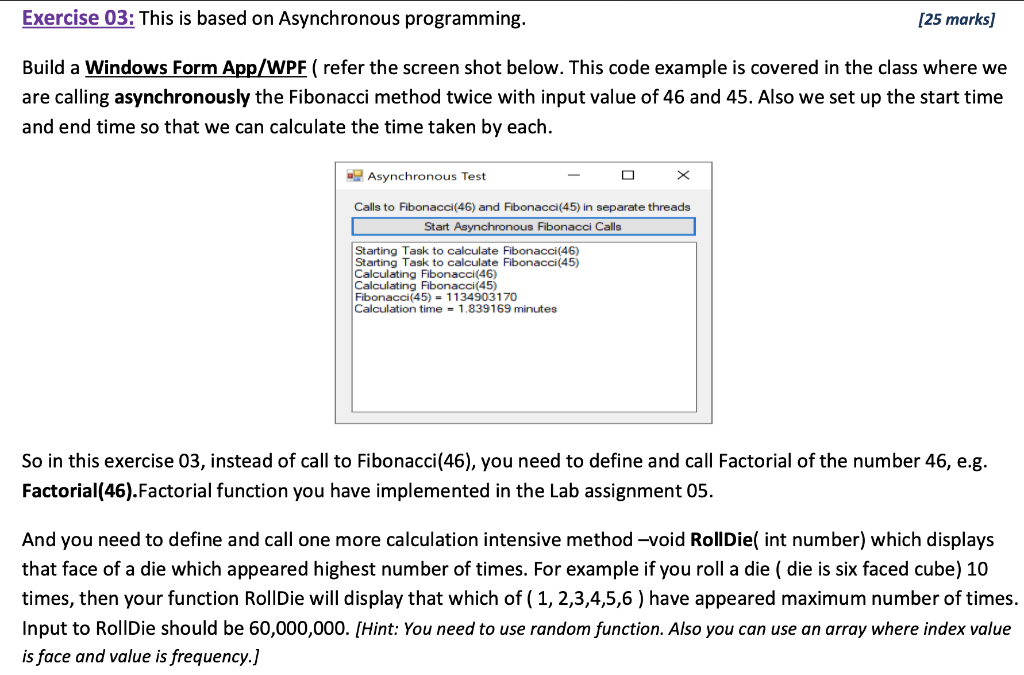The image size is (1024, 675).
Task: Click the Windows Forms application icon in title bar
Action: [352, 175]
